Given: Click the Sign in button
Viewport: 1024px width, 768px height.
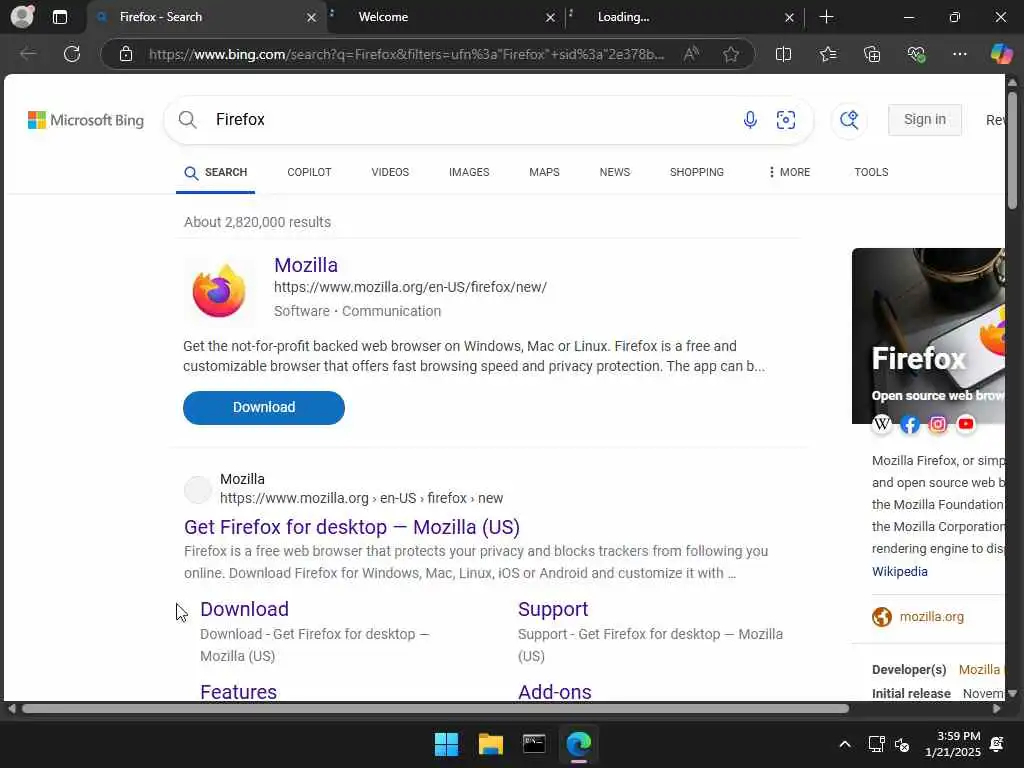Looking at the screenshot, I should 925,120.
